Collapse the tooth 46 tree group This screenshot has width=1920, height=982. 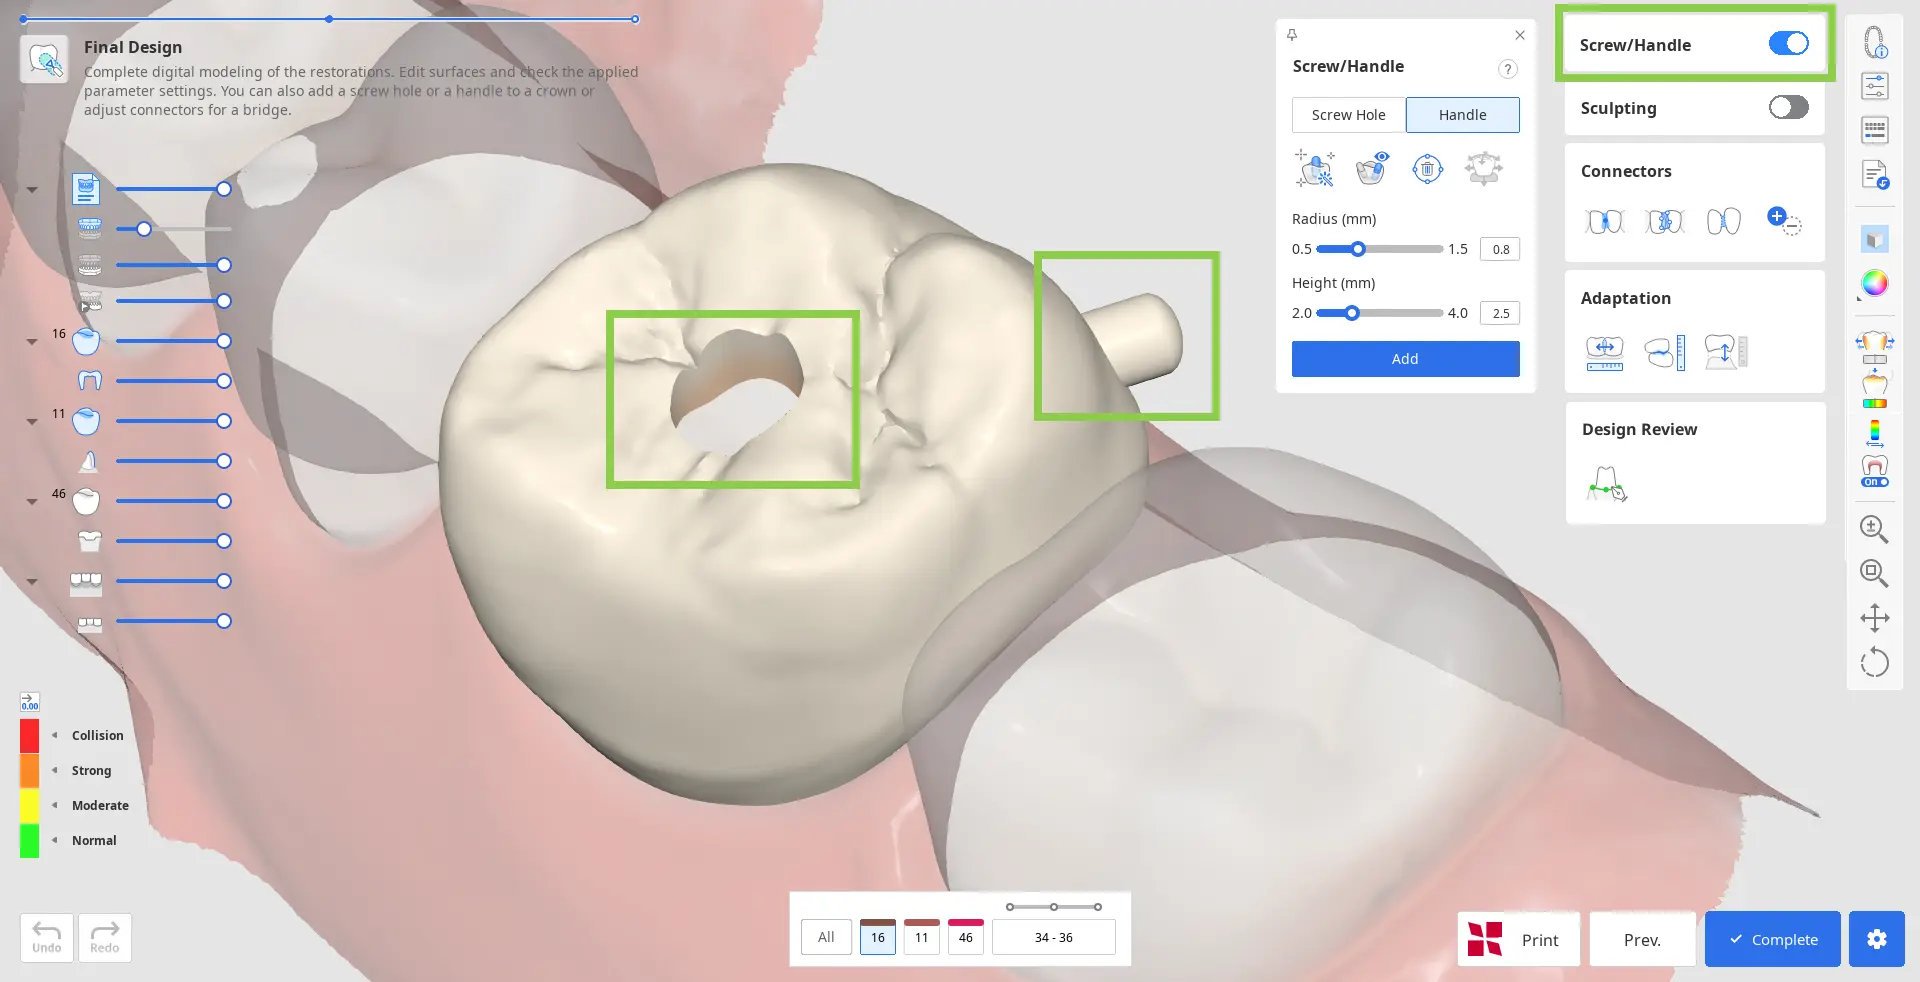[32, 502]
